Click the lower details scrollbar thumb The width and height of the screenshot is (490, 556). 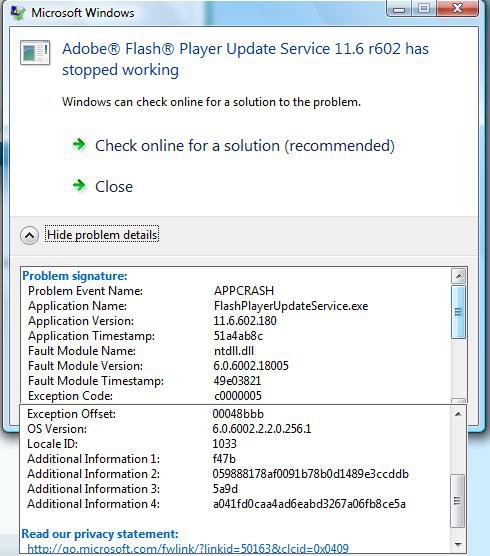[x=457, y=501]
